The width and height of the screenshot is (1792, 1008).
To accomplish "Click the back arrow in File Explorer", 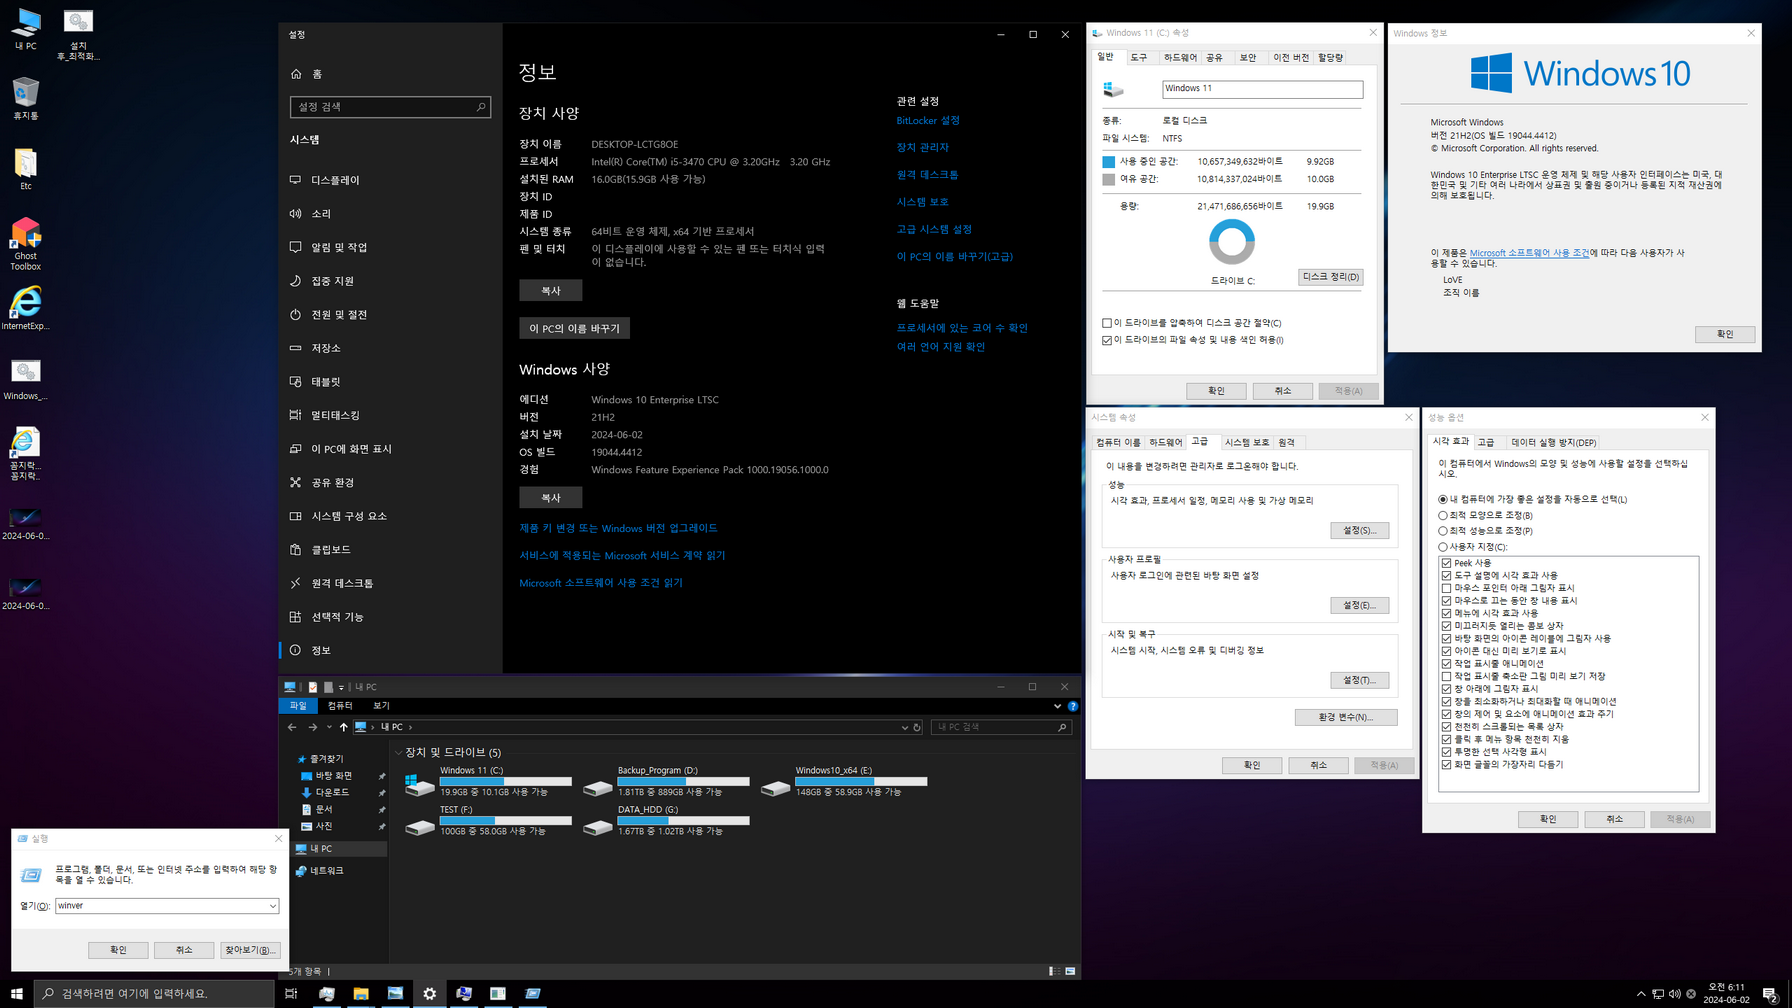I will click(292, 727).
